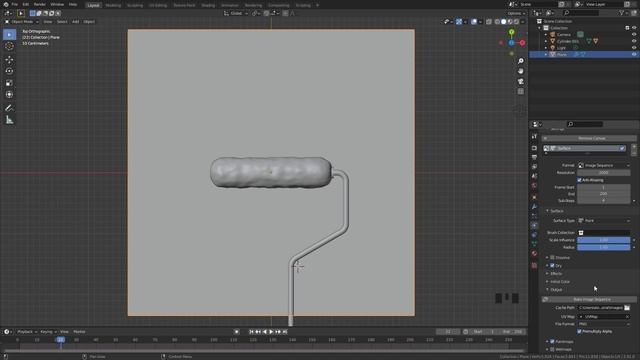Expand the Initial Color panel
640x360 pixels.
[559, 282]
